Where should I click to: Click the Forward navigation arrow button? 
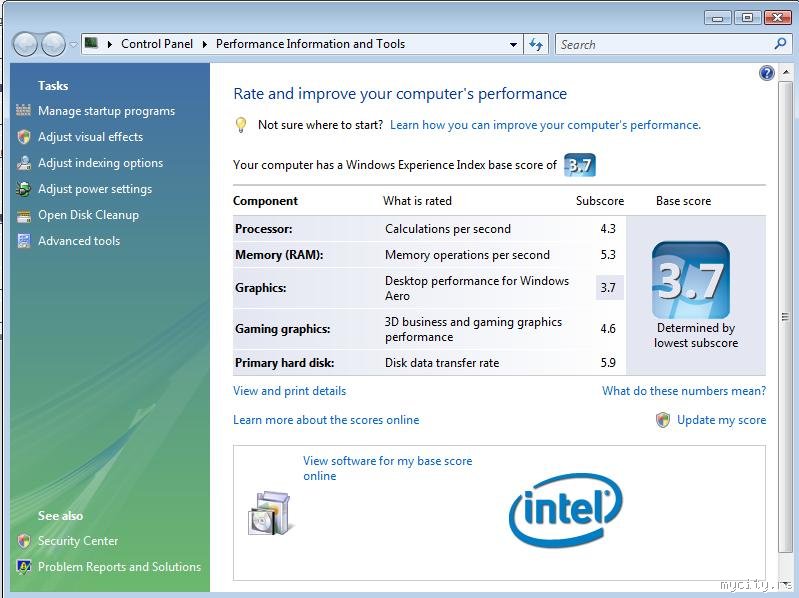pos(53,44)
